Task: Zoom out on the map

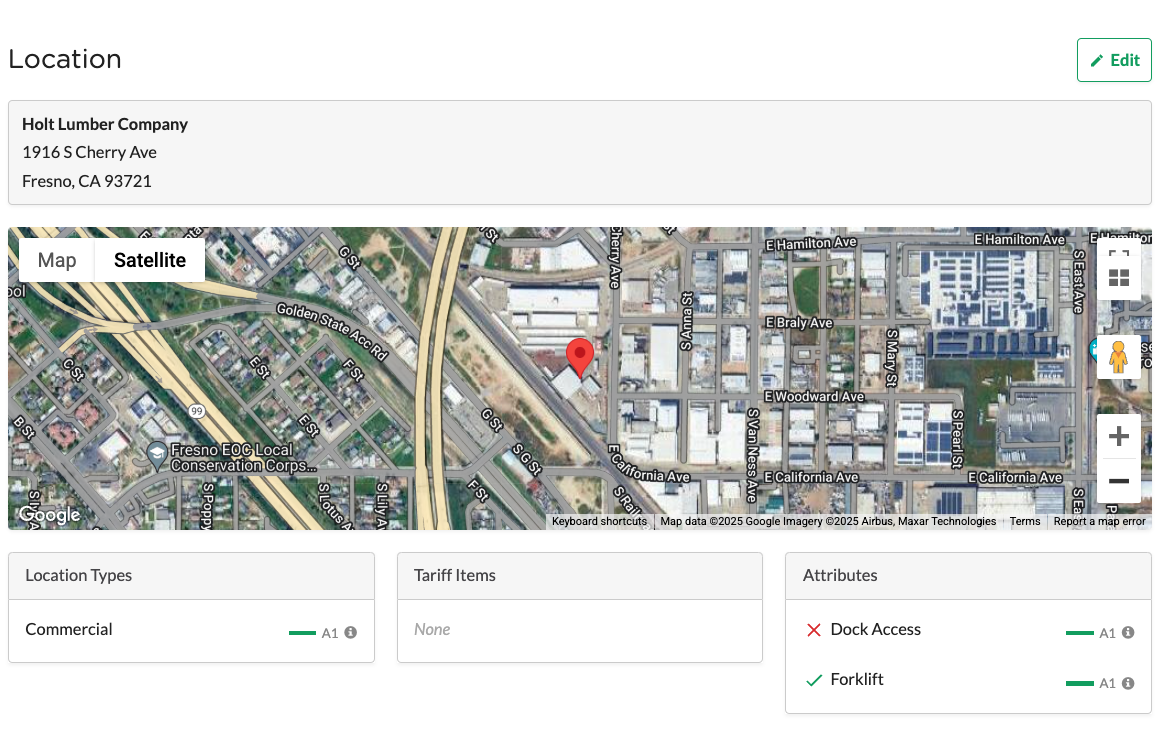Action: [1118, 481]
